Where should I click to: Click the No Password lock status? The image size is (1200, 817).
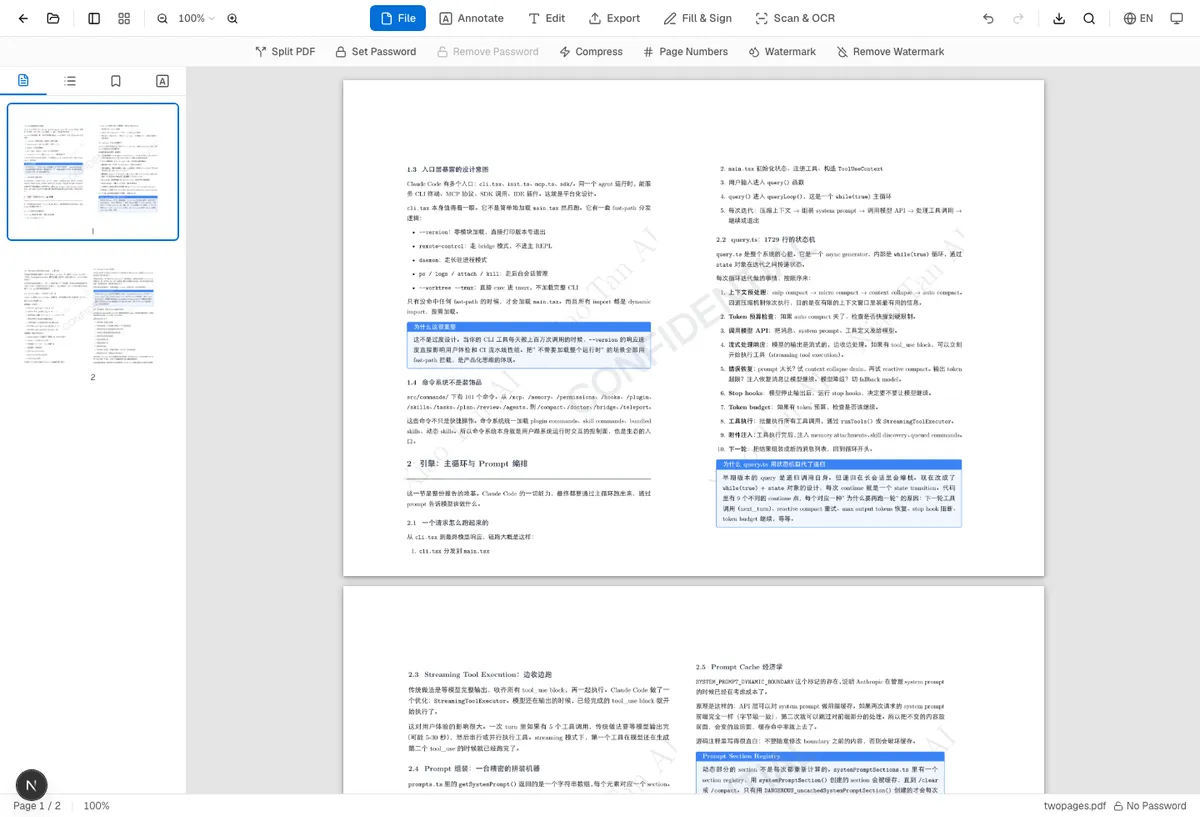pyautogui.click(x=1150, y=806)
